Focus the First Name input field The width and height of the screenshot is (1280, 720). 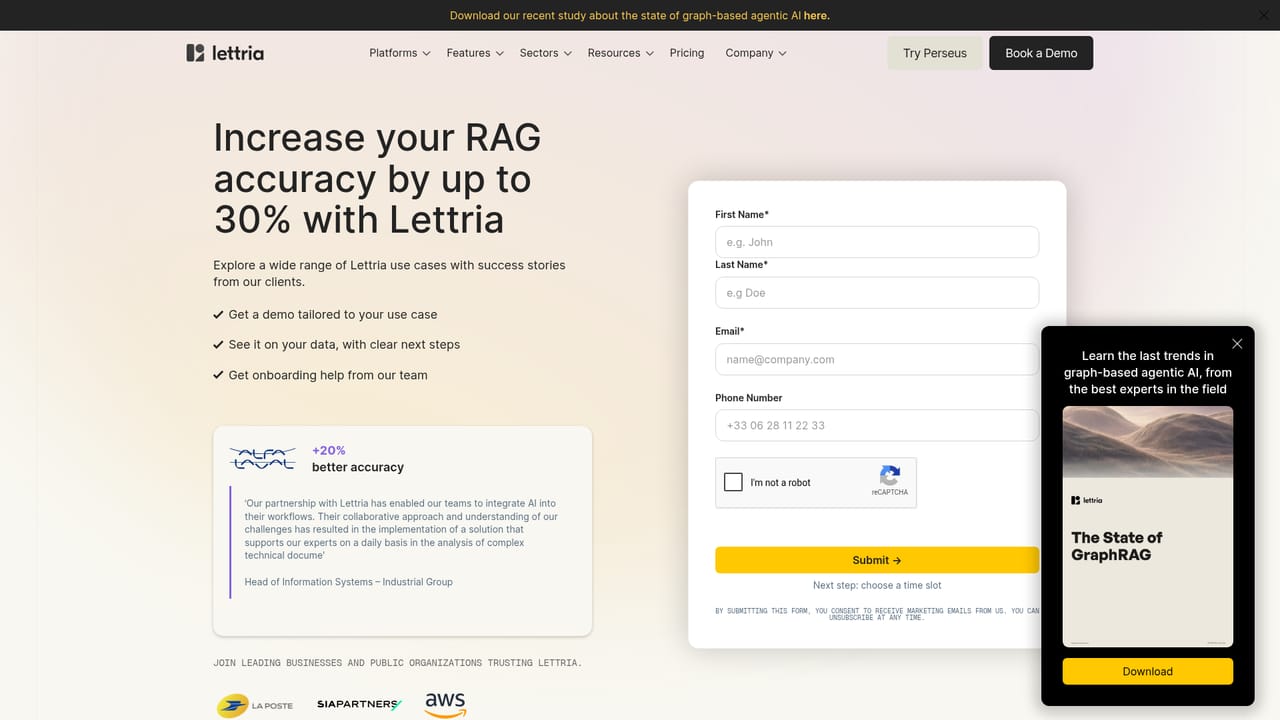click(x=877, y=242)
